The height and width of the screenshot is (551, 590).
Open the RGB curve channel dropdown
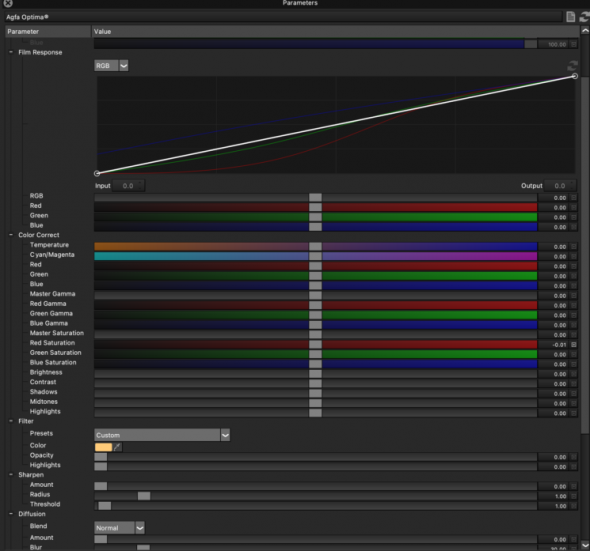pyautogui.click(x=111, y=65)
